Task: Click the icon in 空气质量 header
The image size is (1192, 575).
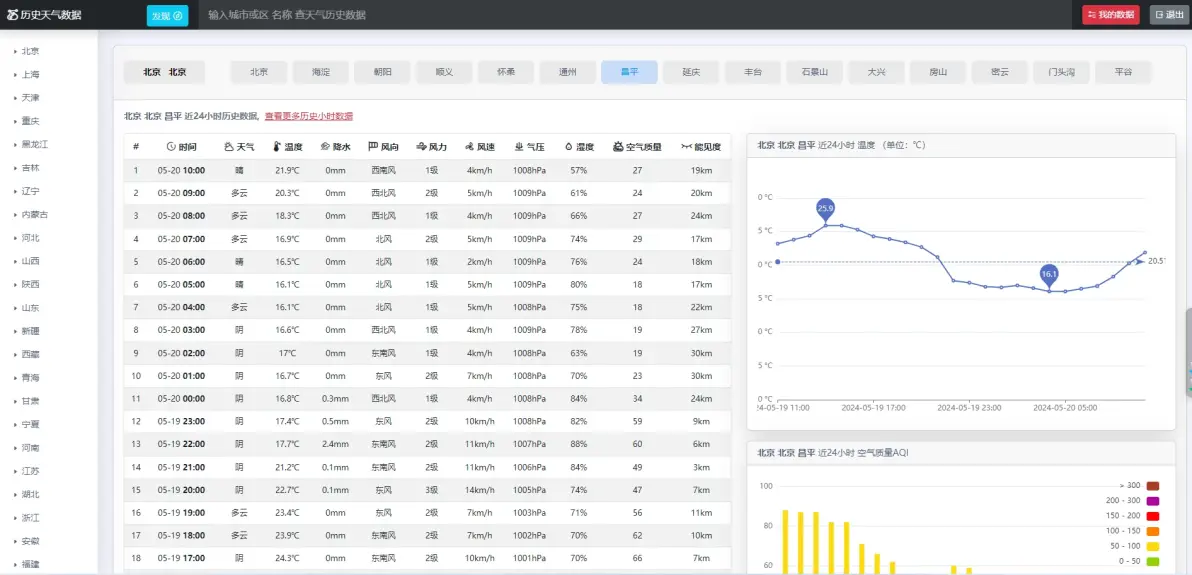Action: pos(618,147)
